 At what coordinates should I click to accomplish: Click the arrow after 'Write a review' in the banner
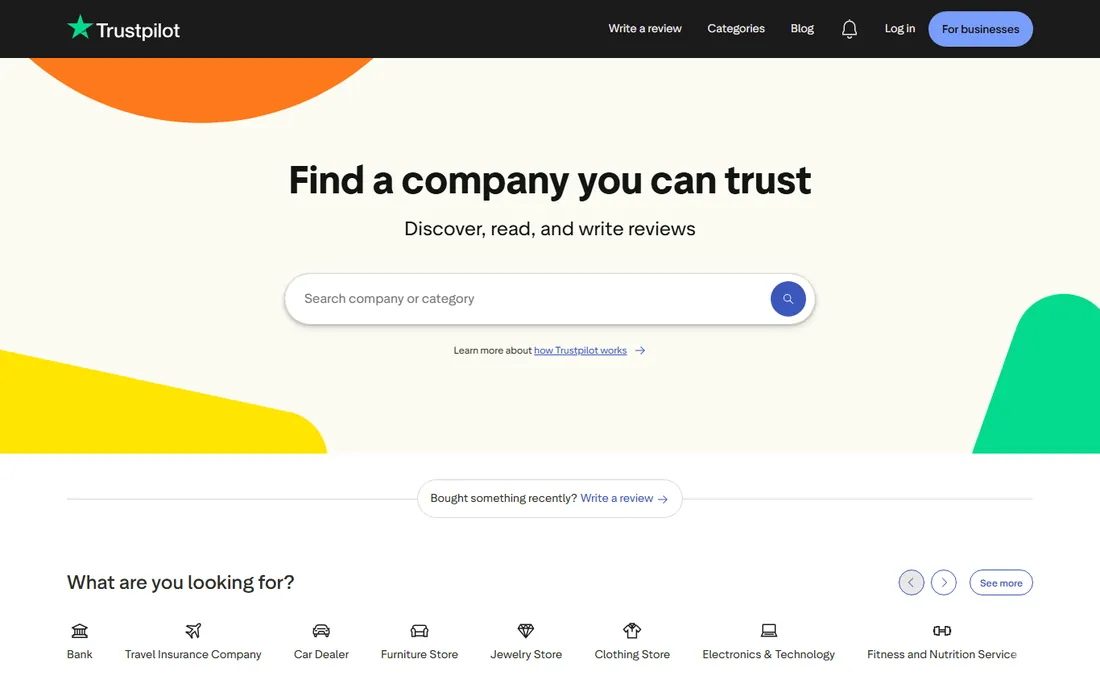(662, 499)
